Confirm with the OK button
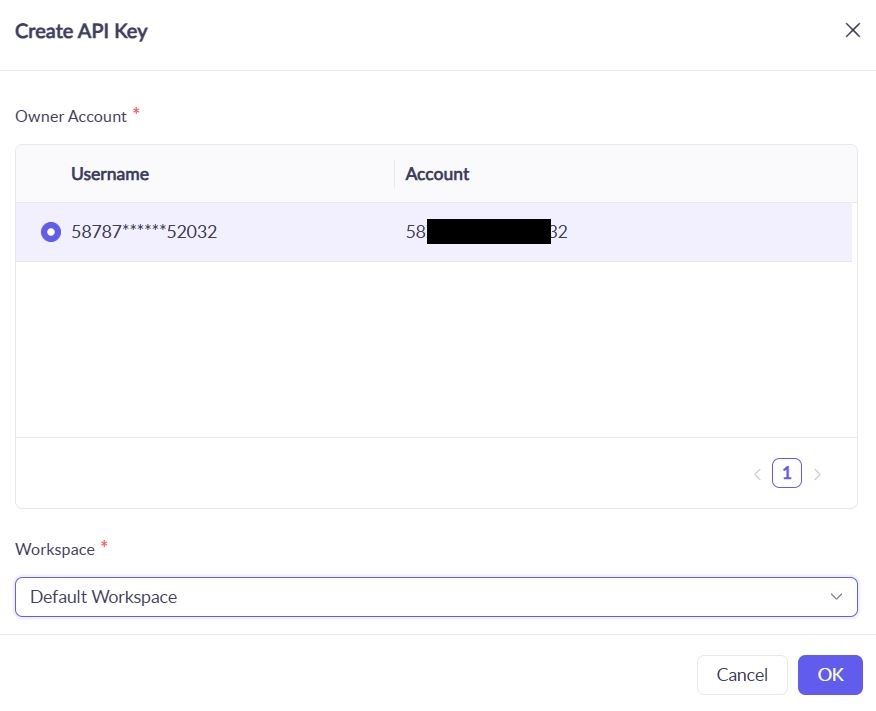 coord(830,675)
